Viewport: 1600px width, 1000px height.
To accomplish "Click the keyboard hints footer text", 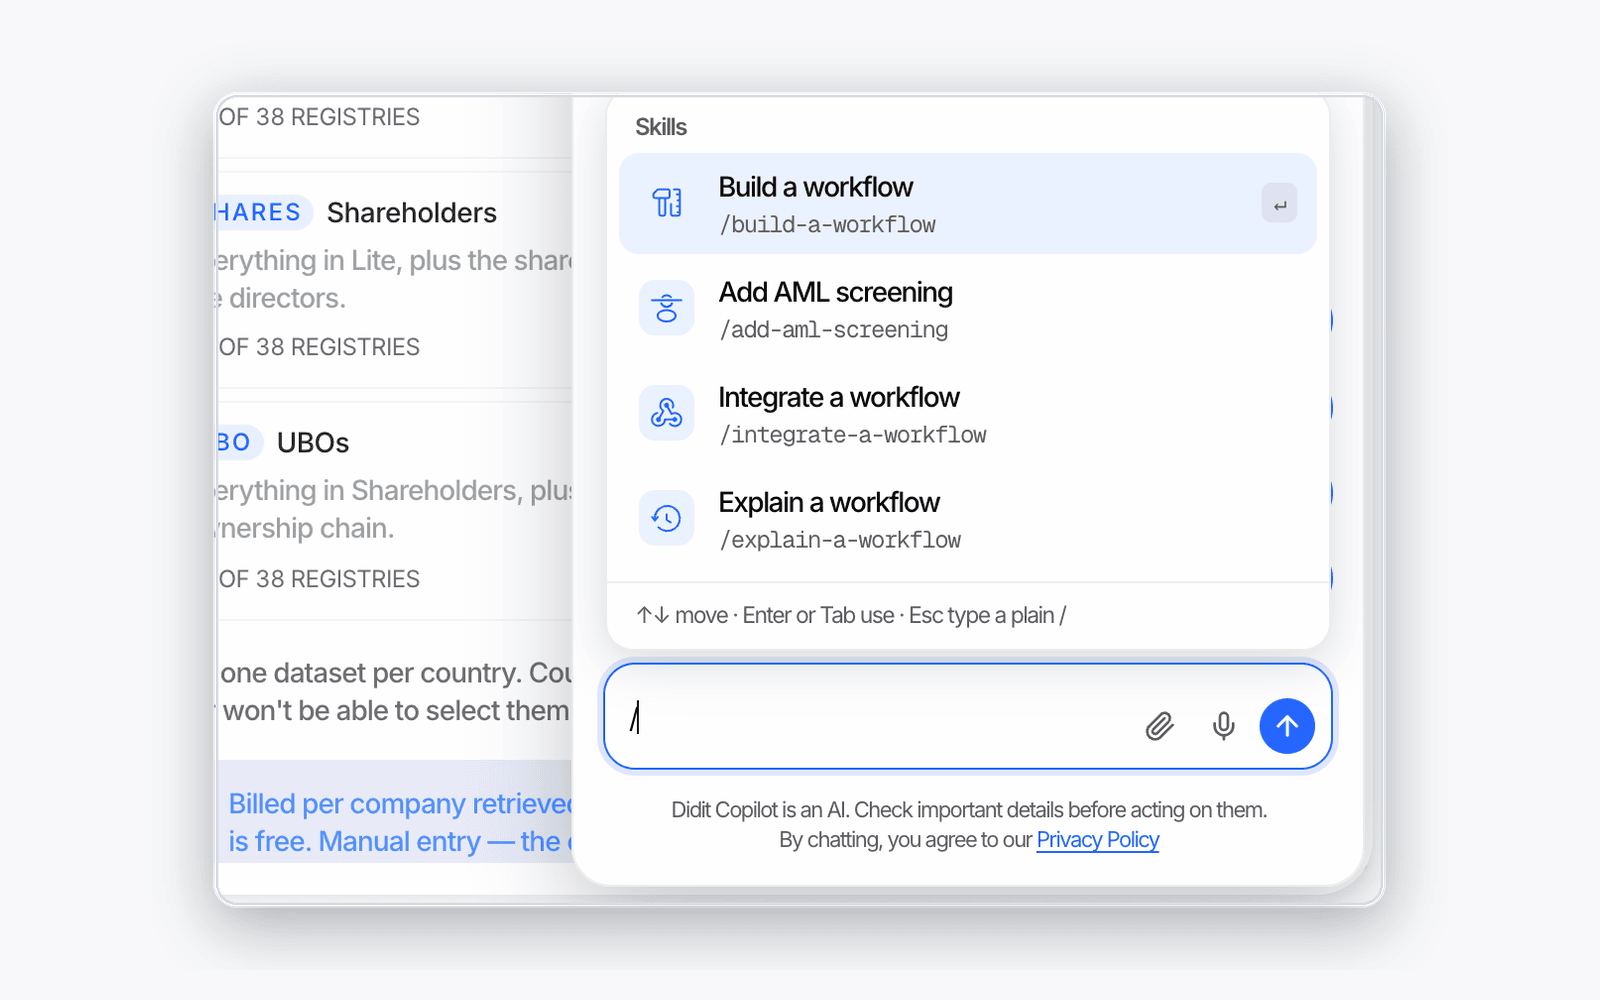I will [851, 616].
